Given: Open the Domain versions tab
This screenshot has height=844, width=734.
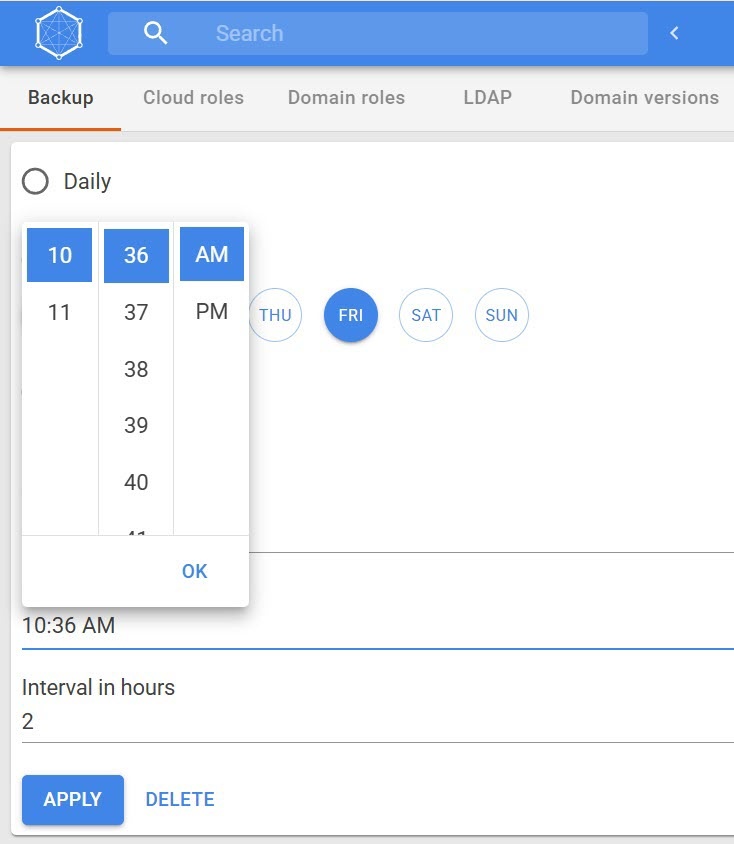Looking at the screenshot, I should coord(644,98).
